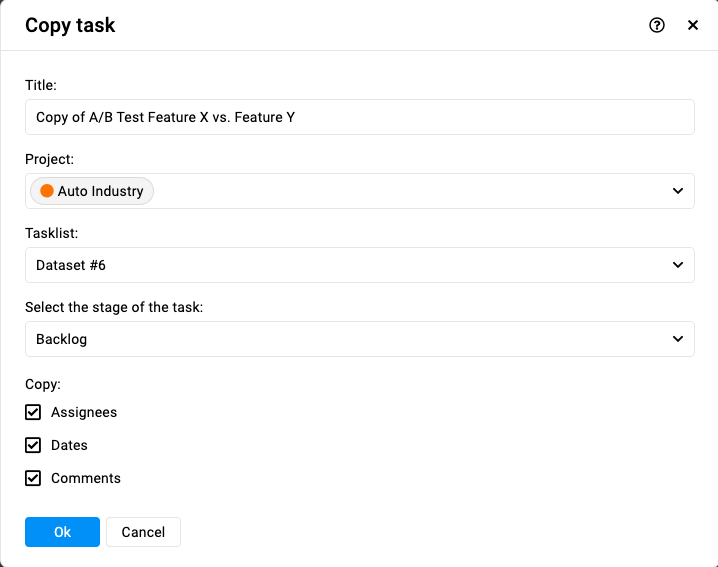
Task: Click the Cancel button
Action: click(143, 532)
